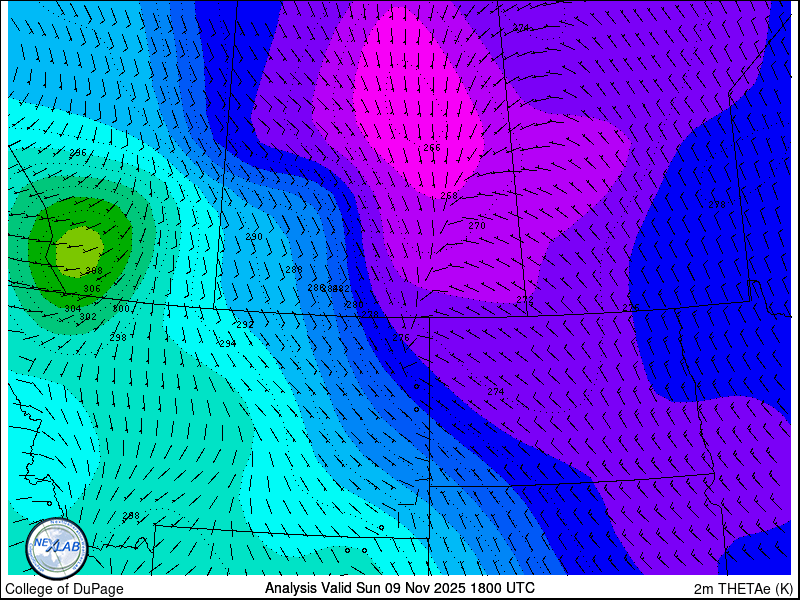Image resolution: width=800 pixels, height=600 pixels.
Task: Click the 'Analysis Valid Sun 09 Nov 2025 1800 UTC' caption
Action: click(x=399, y=588)
